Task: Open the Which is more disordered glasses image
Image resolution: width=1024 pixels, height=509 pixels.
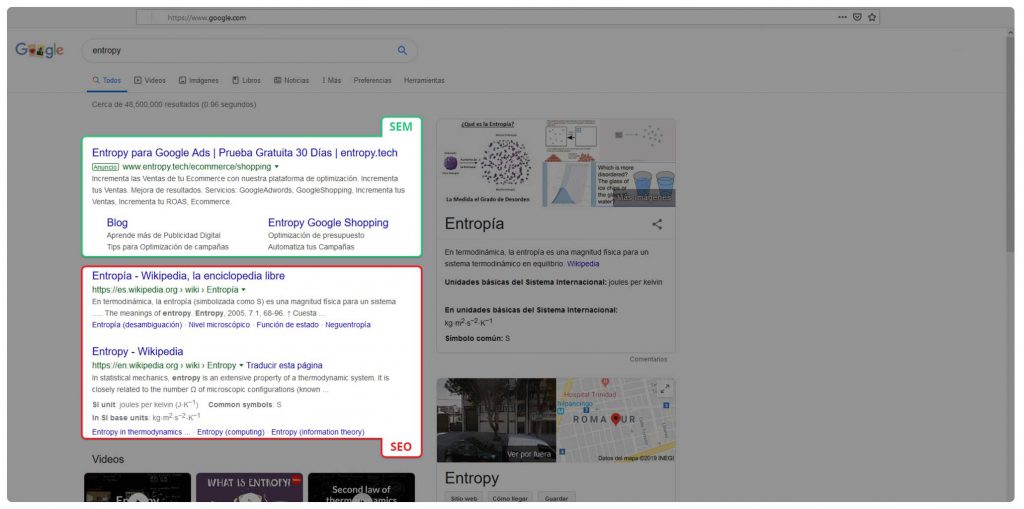Action: tap(635, 185)
